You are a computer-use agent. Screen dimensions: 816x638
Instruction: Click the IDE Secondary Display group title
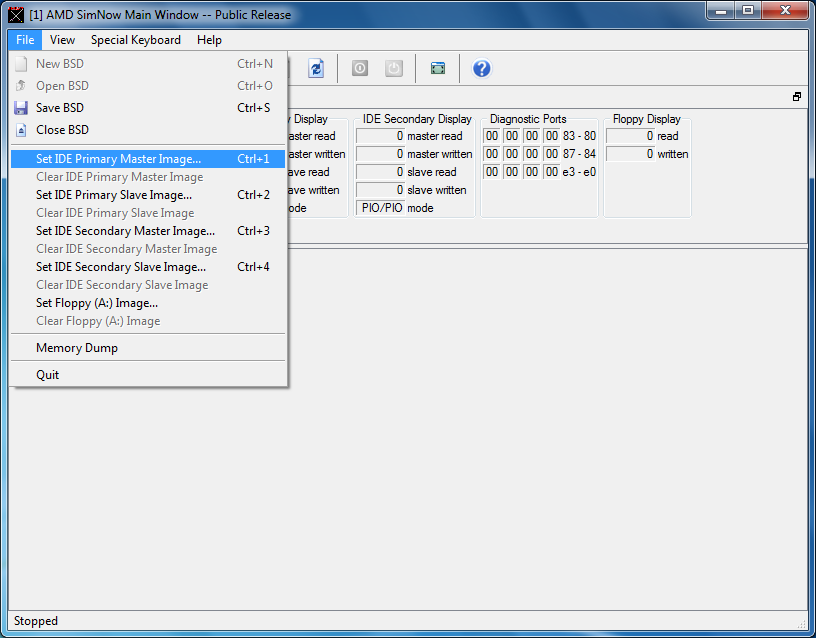(417, 119)
